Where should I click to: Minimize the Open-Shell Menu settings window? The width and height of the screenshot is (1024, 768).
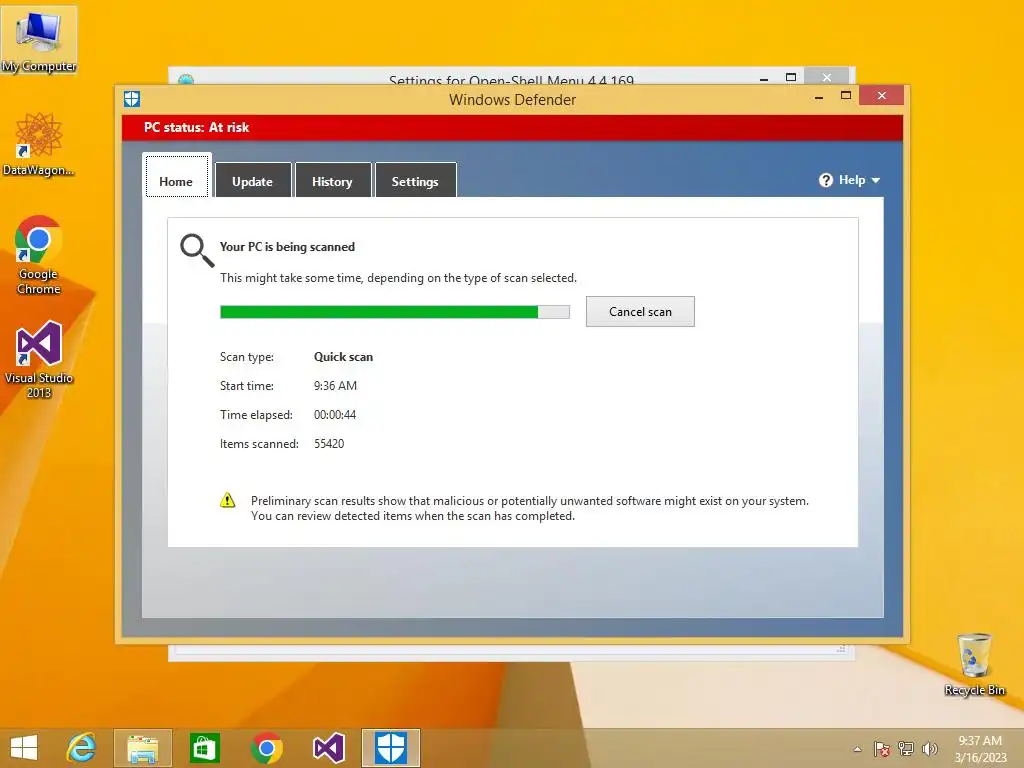[764, 78]
